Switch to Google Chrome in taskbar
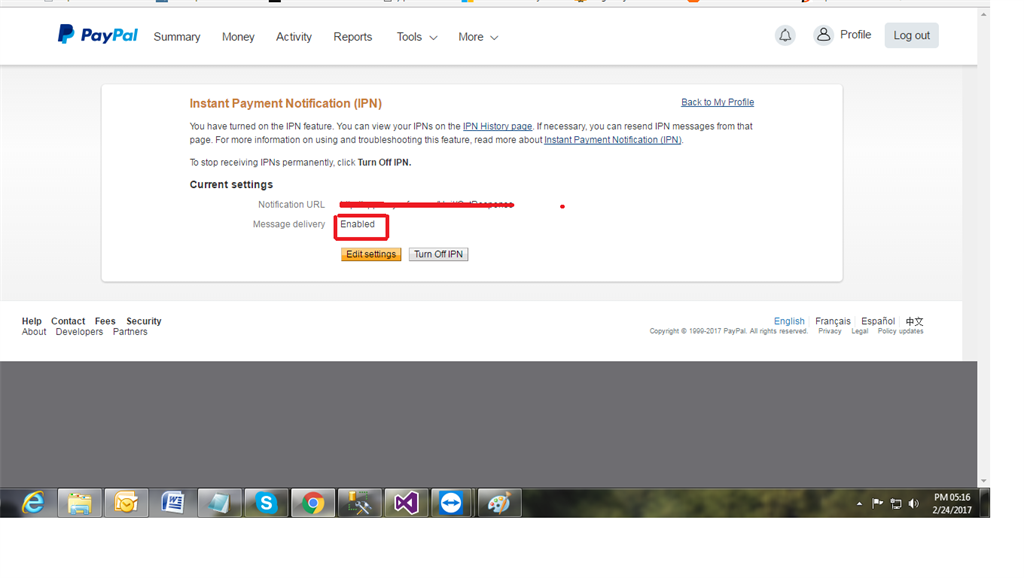The width and height of the screenshot is (1024, 578). pos(313,503)
